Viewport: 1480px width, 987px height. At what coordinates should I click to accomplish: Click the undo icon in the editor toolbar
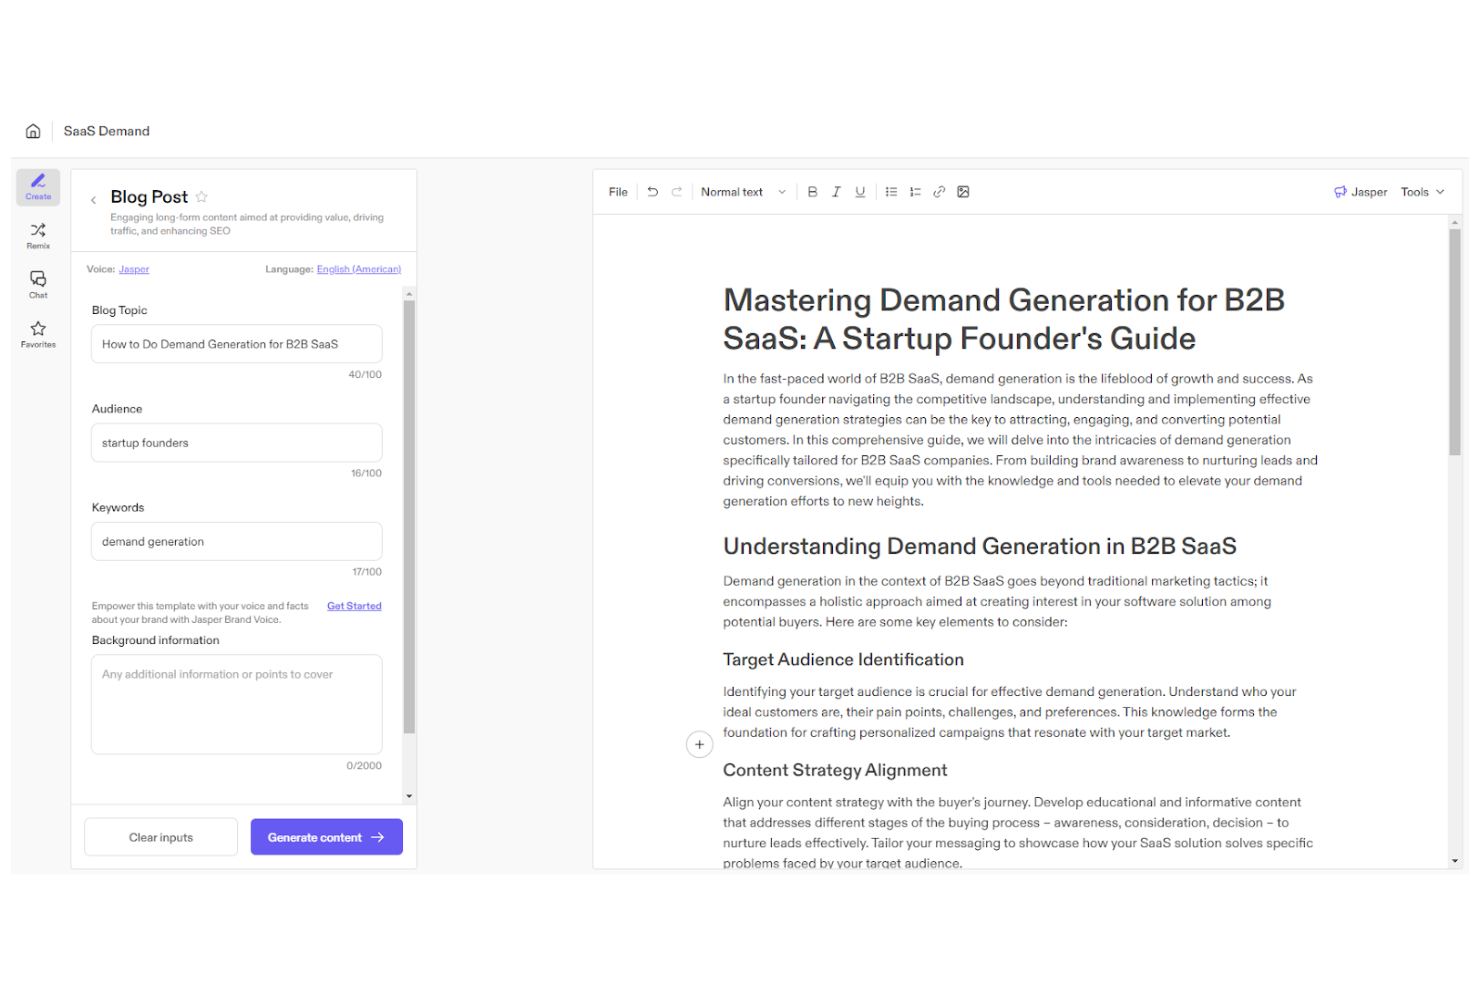click(652, 191)
